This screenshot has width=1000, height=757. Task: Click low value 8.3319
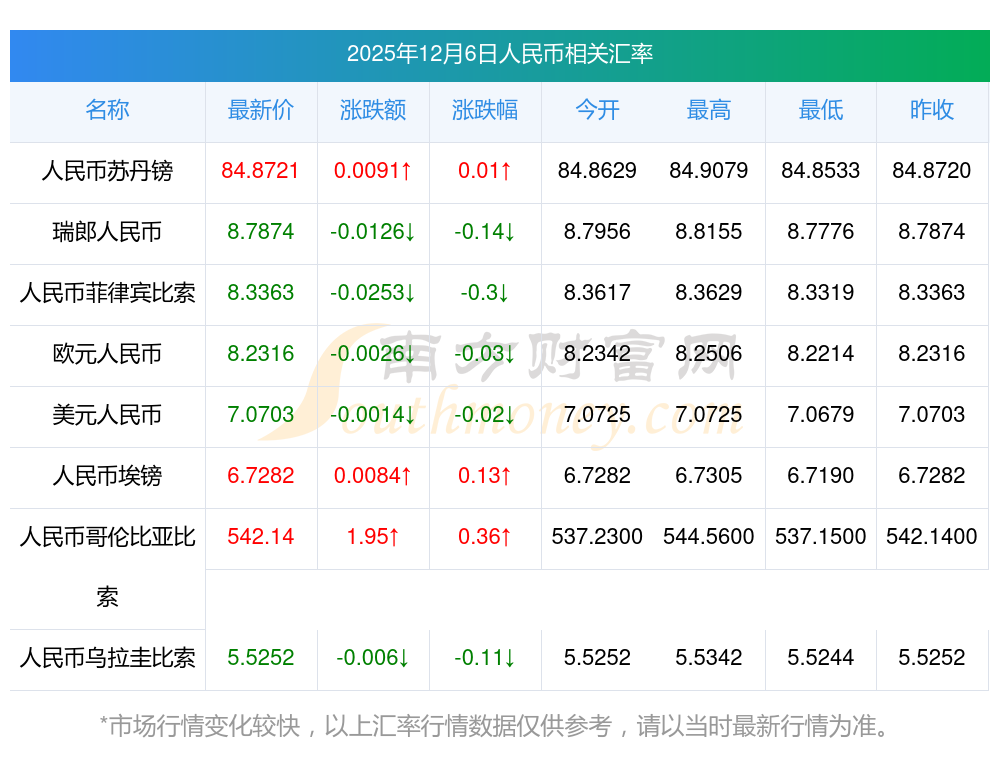pyautogui.click(x=821, y=293)
